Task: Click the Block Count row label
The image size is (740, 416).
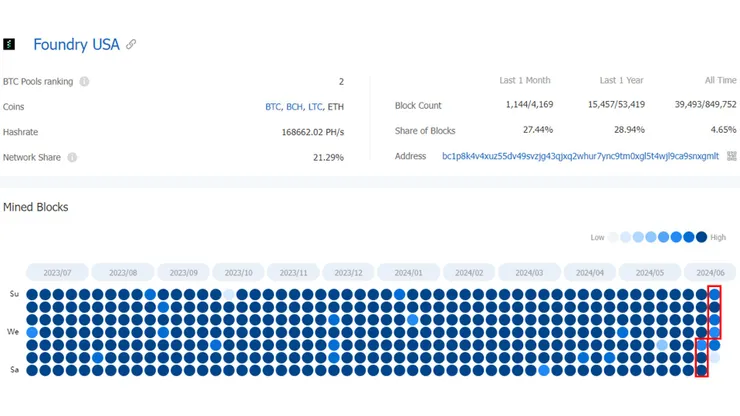Action: pyautogui.click(x=418, y=106)
